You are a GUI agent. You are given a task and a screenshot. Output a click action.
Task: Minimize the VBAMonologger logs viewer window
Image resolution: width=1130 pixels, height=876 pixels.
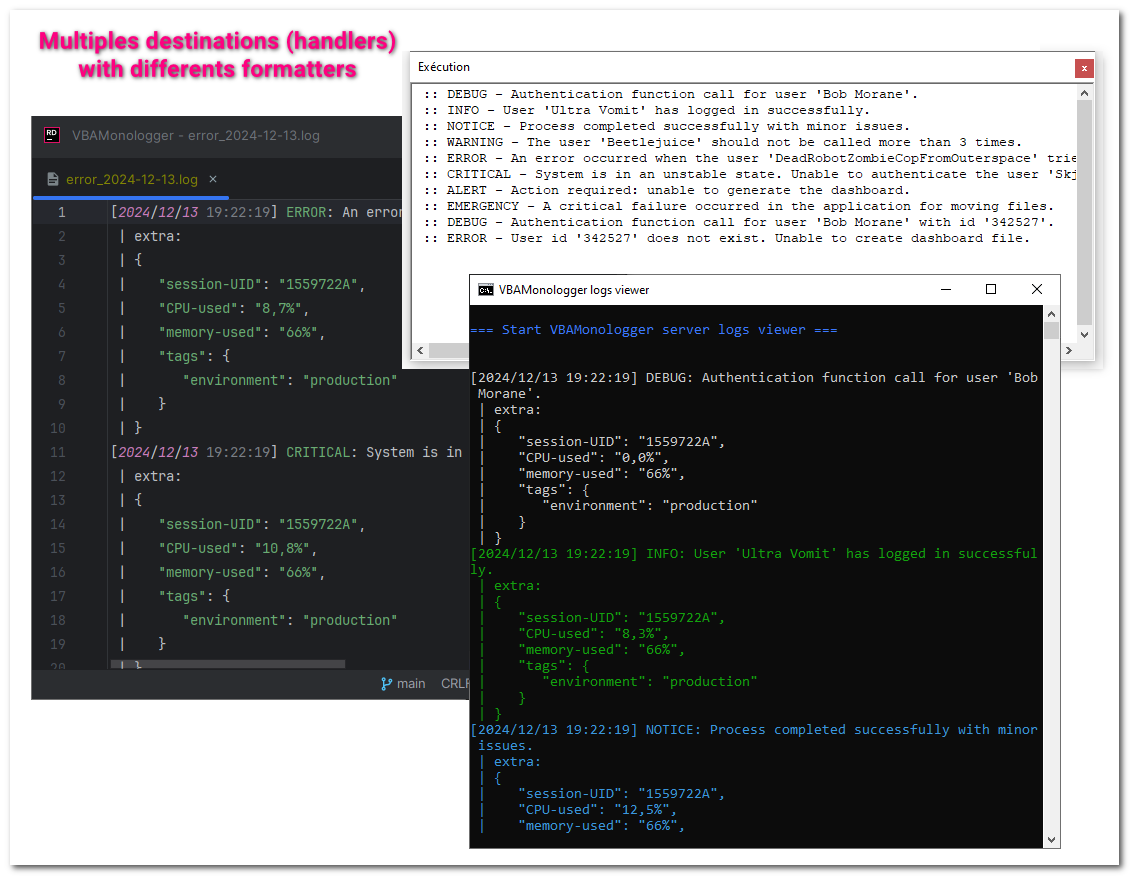[945, 290]
